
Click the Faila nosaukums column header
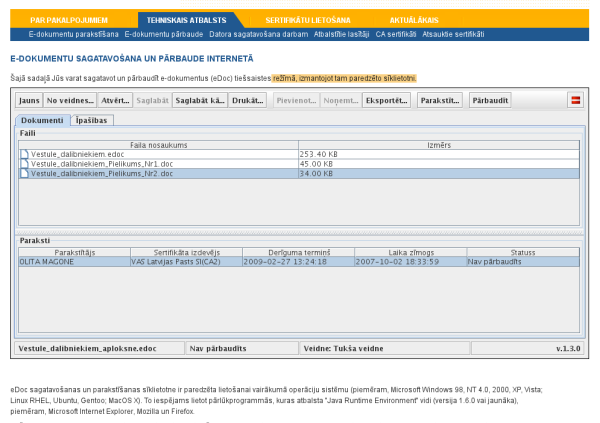point(158,145)
